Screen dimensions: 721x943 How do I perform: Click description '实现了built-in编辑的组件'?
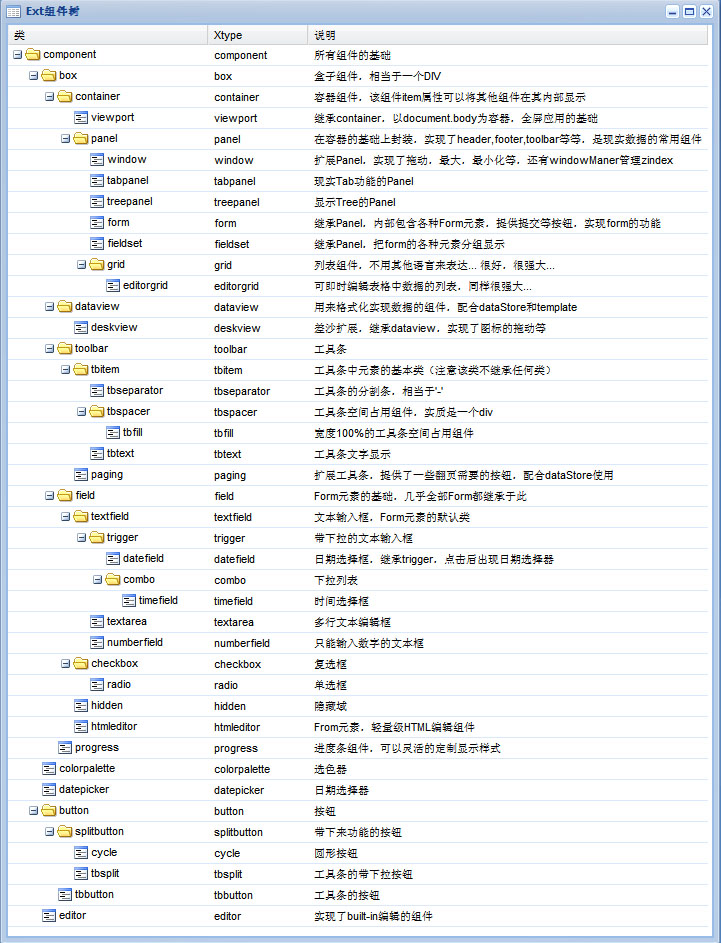[373, 916]
